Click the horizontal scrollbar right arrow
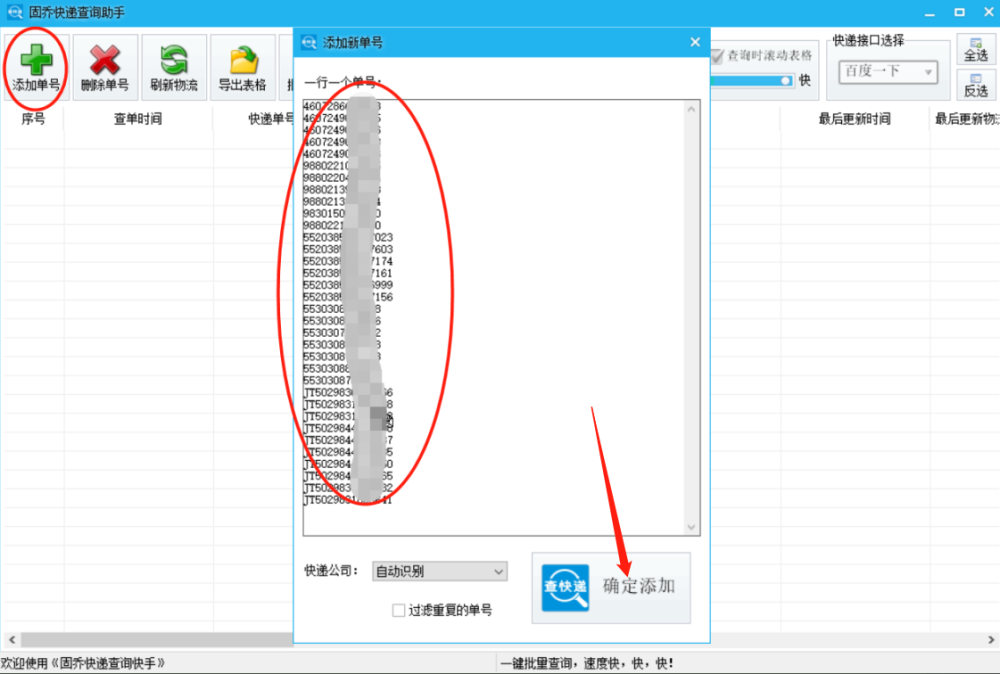The image size is (1000, 674). coord(991,639)
